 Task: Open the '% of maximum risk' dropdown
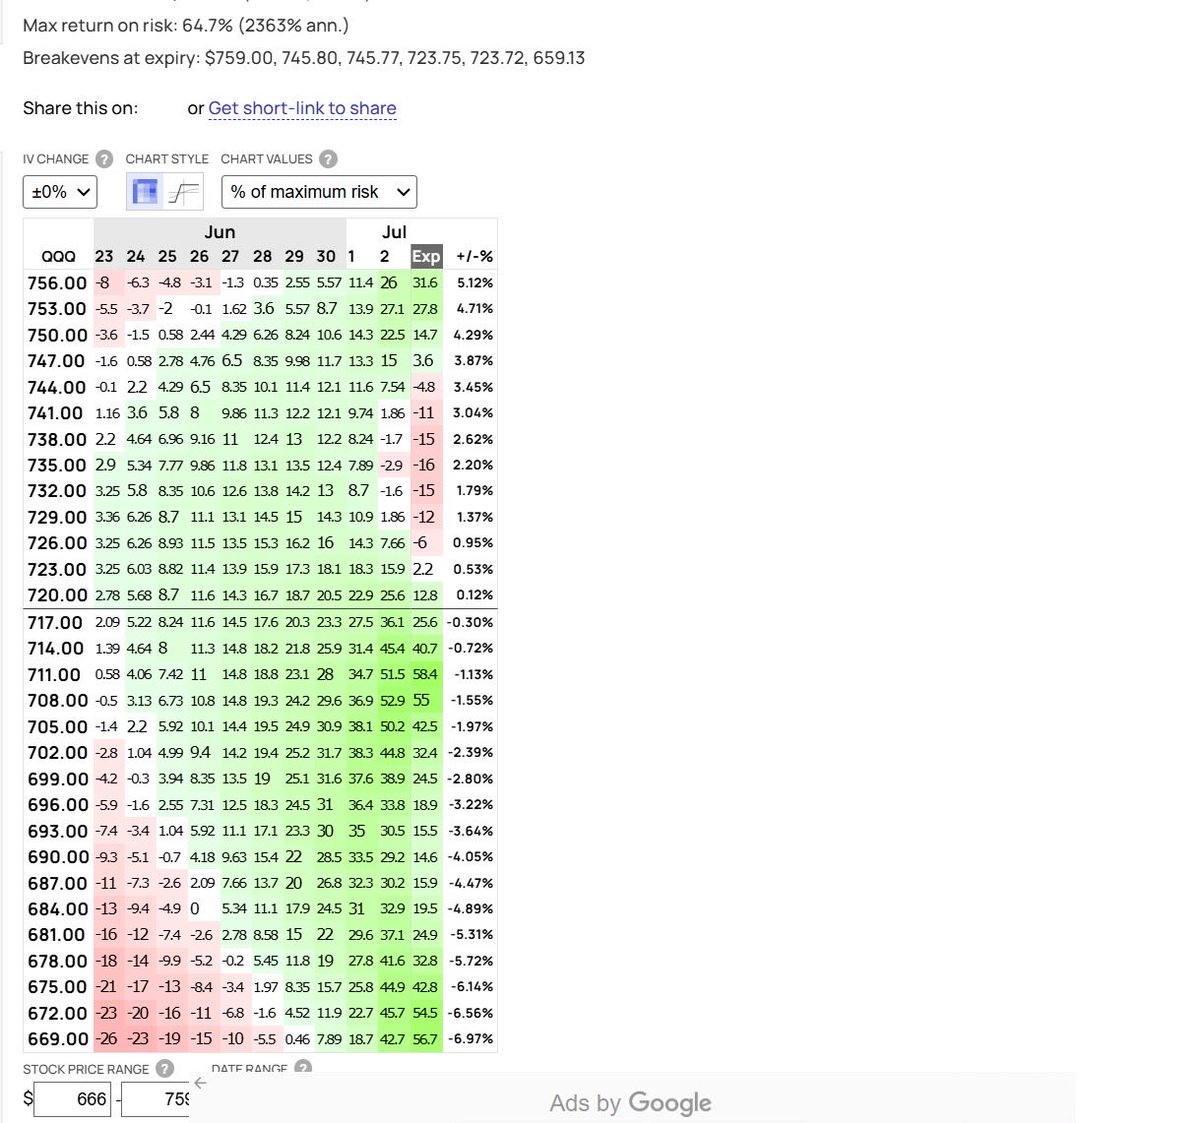(x=319, y=191)
